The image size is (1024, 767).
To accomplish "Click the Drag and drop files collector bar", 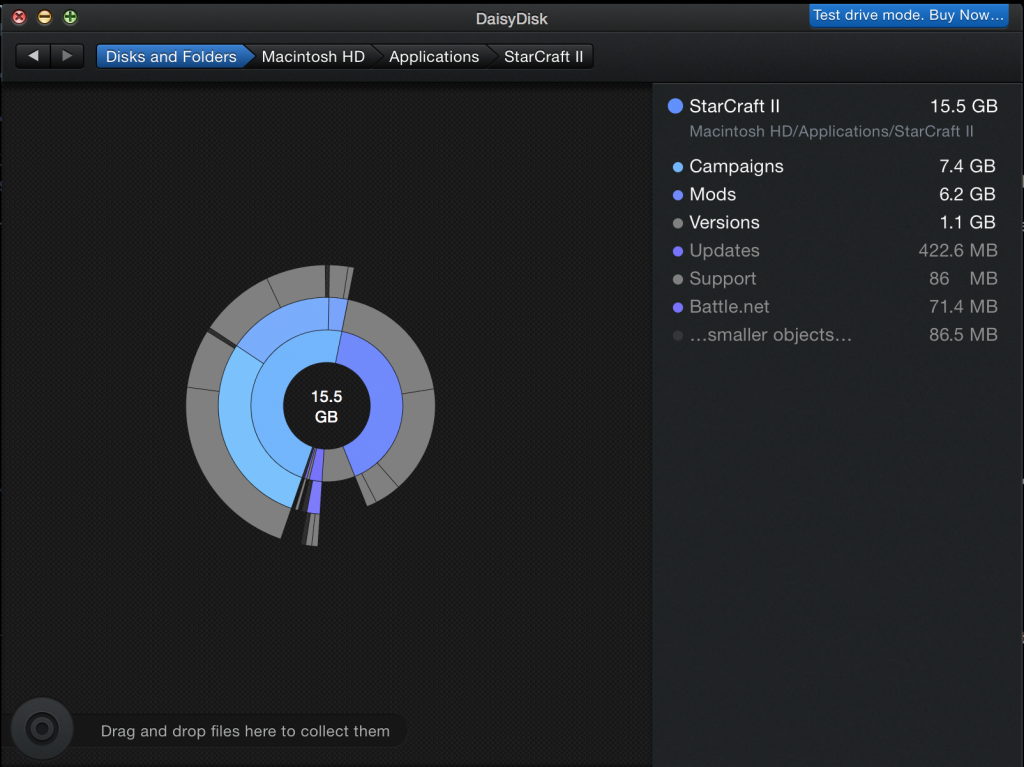I will point(245,730).
